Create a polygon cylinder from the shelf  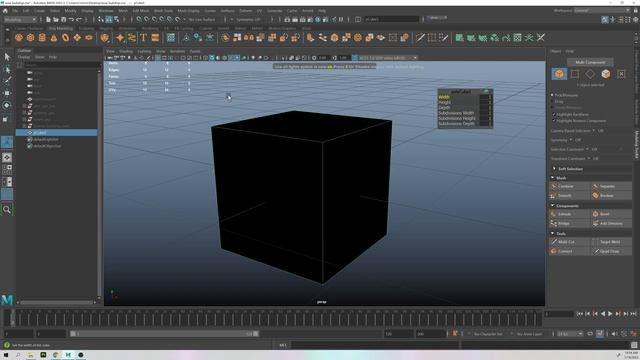pyautogui.click(x=42, y=38)
